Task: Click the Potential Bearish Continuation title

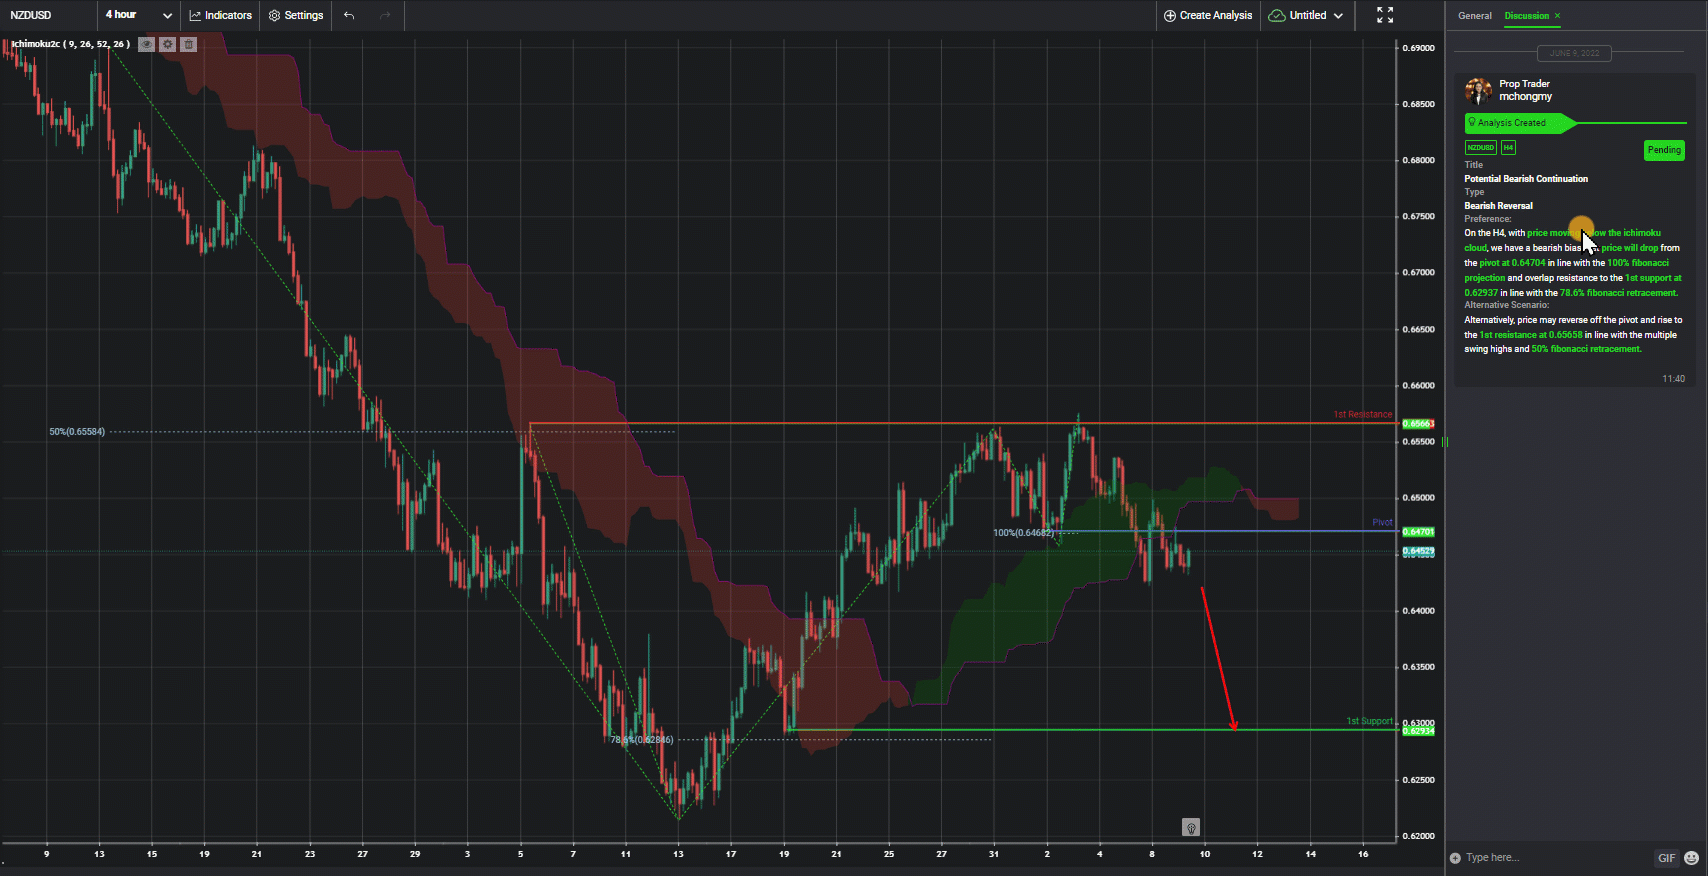Action: pos(1526,179)
